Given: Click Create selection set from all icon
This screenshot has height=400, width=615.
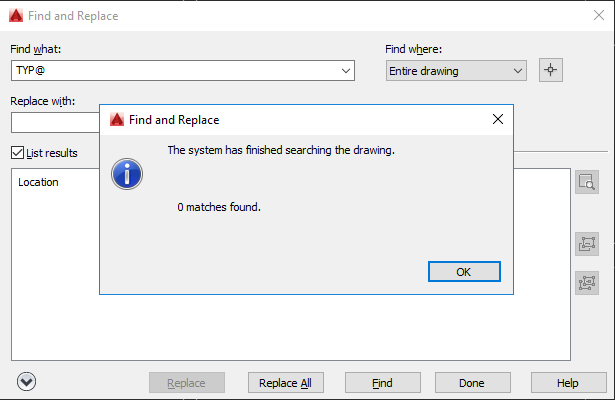Looking at the screenshot, I should pyautogui.click(x=587, y=283).
